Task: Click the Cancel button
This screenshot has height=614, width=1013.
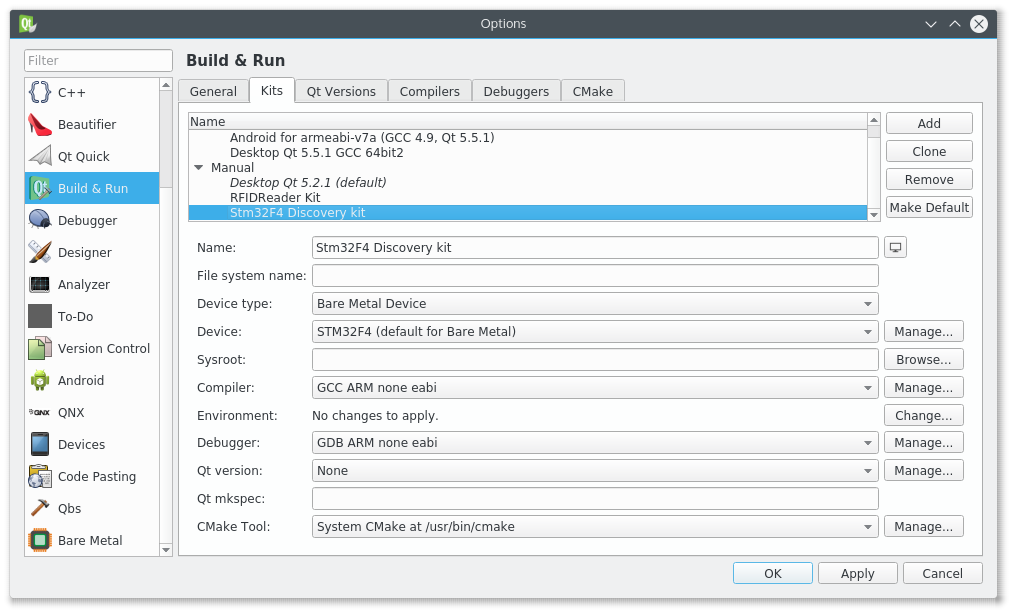Action: pyautogui.click(x=943, y=573)
